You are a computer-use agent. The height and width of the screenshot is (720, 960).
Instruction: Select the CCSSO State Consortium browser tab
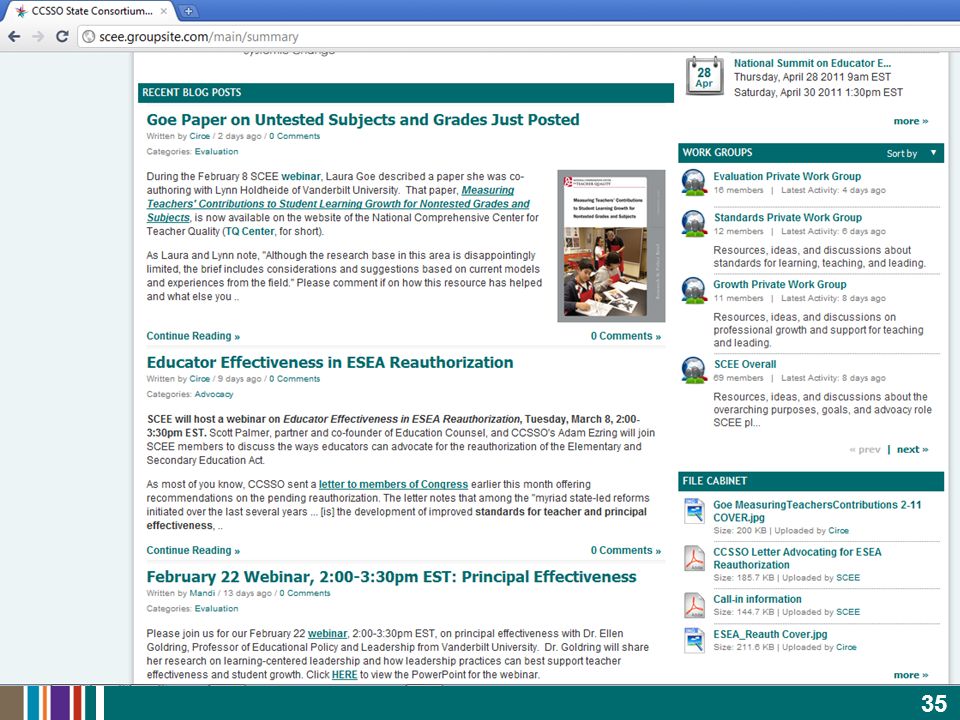[92, 11]
